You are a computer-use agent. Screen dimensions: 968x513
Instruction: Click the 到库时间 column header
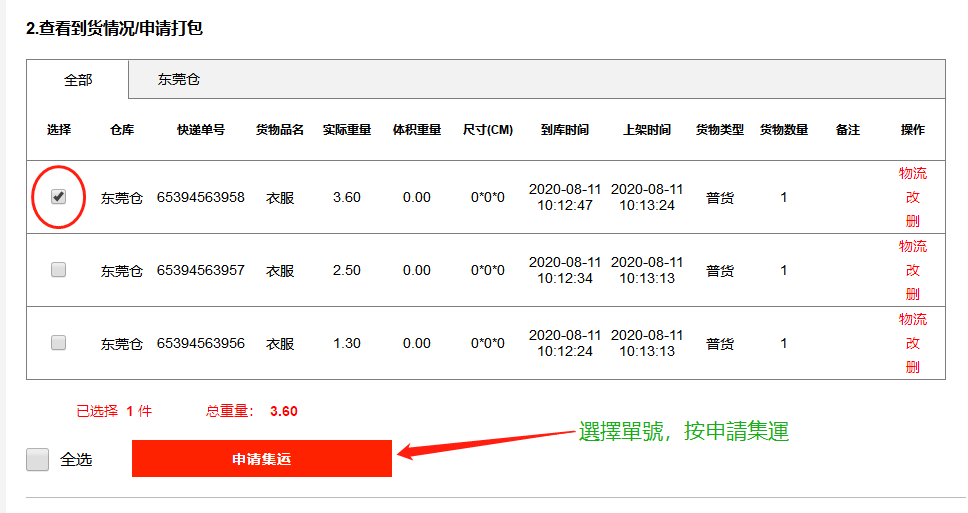coord(565,130)
